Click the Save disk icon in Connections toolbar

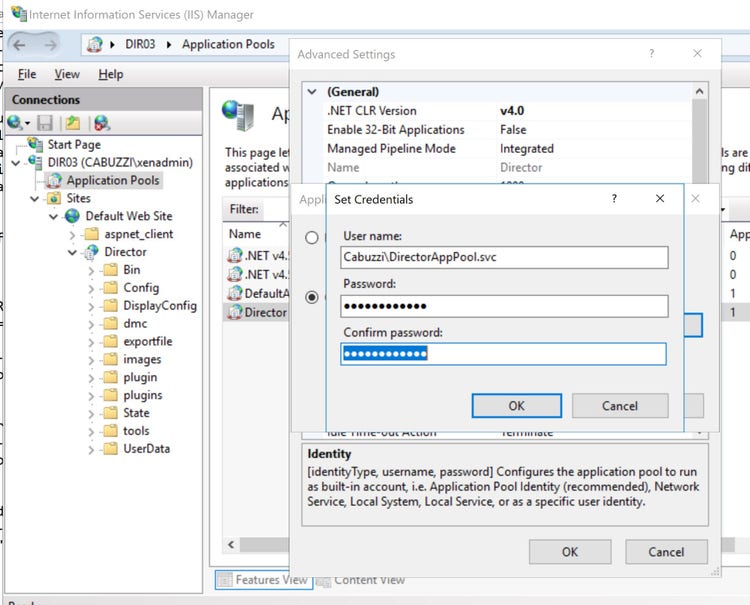pos(45,123)
